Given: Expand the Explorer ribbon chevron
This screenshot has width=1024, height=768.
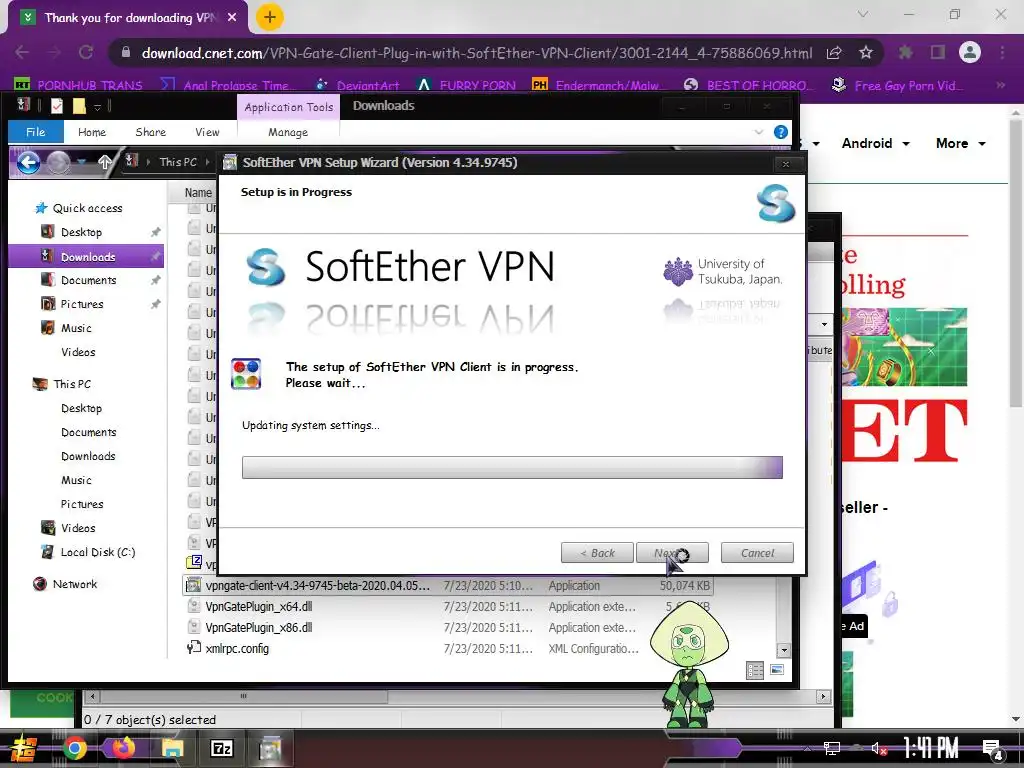Looking at the screenshot, I should (758, 132).
